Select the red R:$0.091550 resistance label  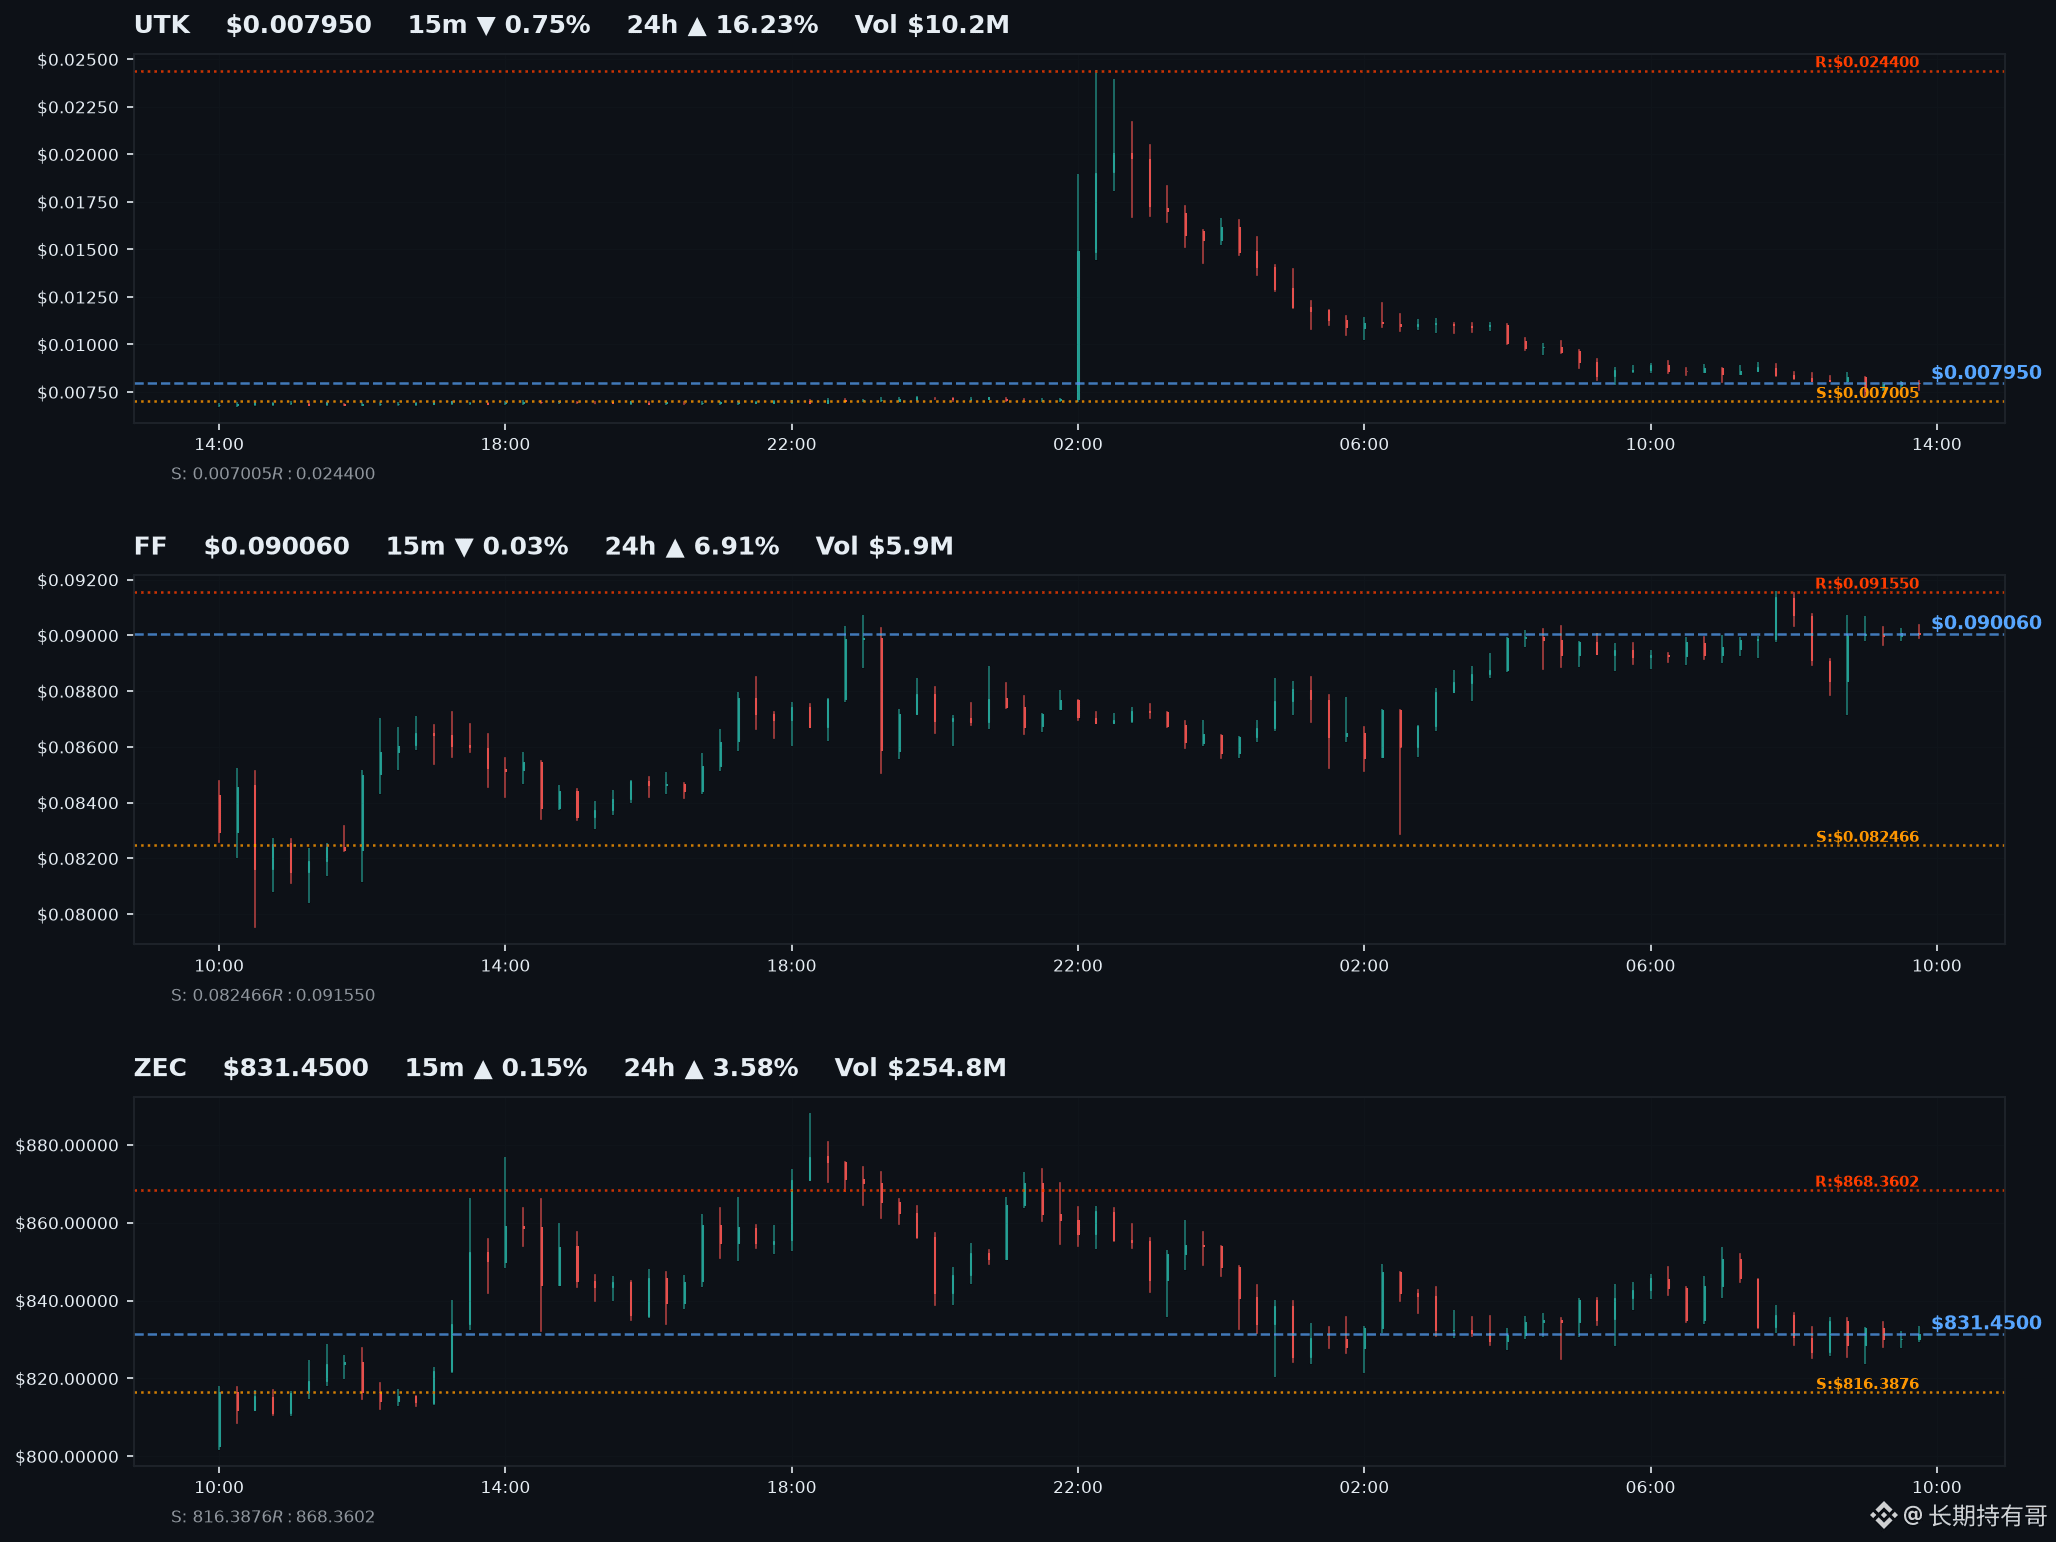click(1867, 584)
